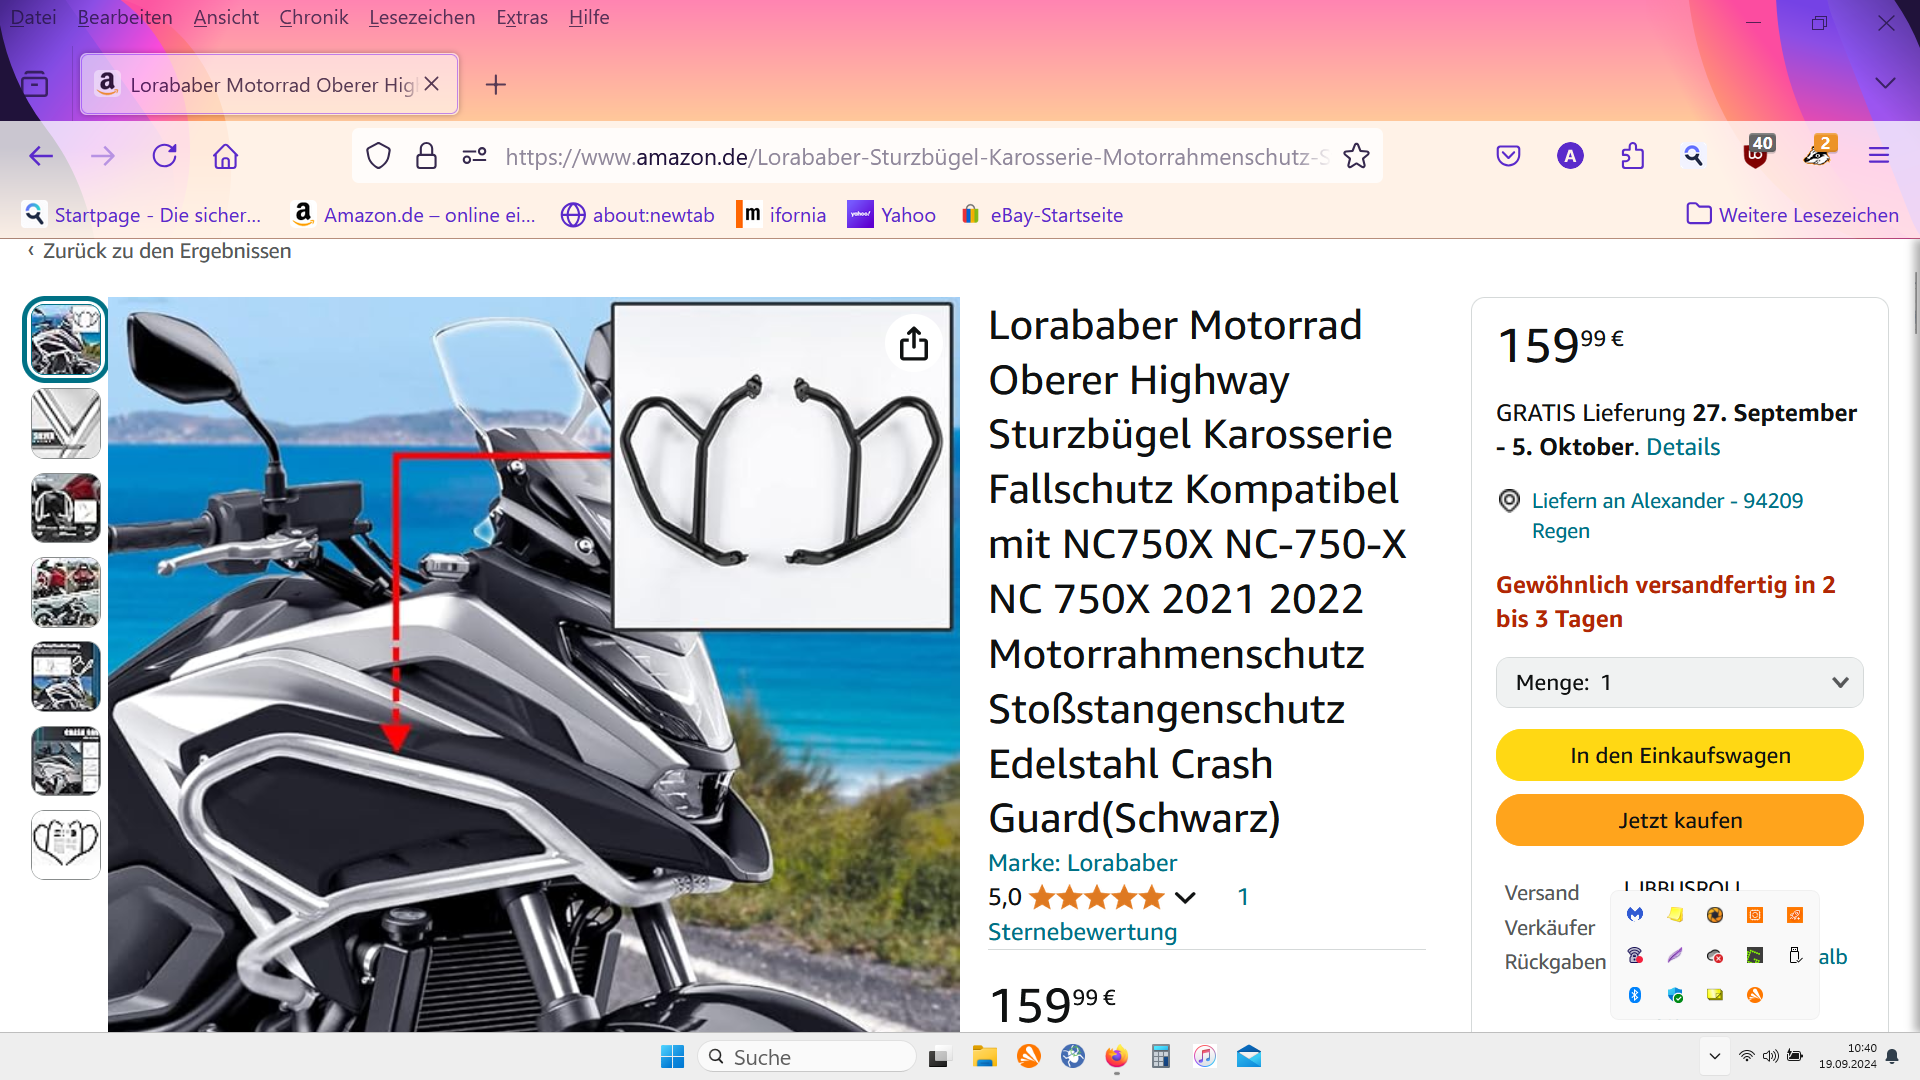Open Weitere Lesezeichen folder
Image resolution: width=1920 pixels, height=1080 pixels.
tap(1792, 214)
